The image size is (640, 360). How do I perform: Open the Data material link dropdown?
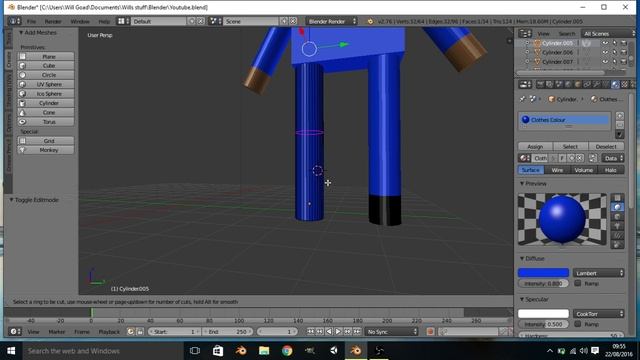(613, 158)
